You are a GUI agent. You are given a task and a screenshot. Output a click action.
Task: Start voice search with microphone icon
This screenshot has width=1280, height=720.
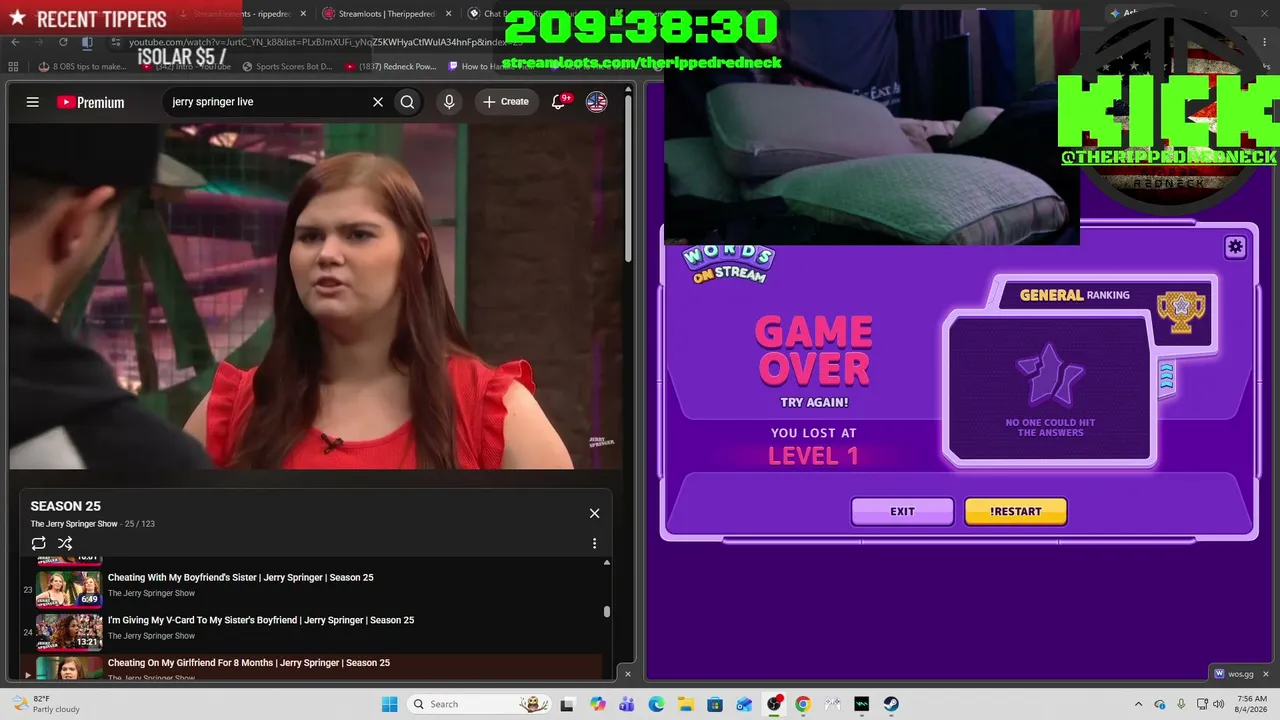(x=449, y=102)
